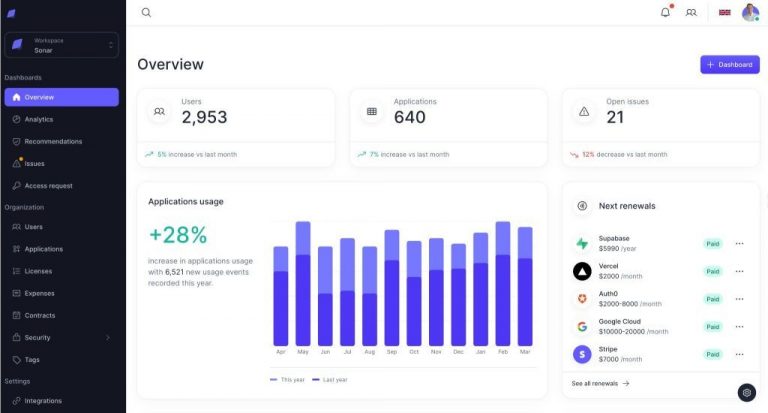Click the Stripe logo icon

[x=582, y=354]
